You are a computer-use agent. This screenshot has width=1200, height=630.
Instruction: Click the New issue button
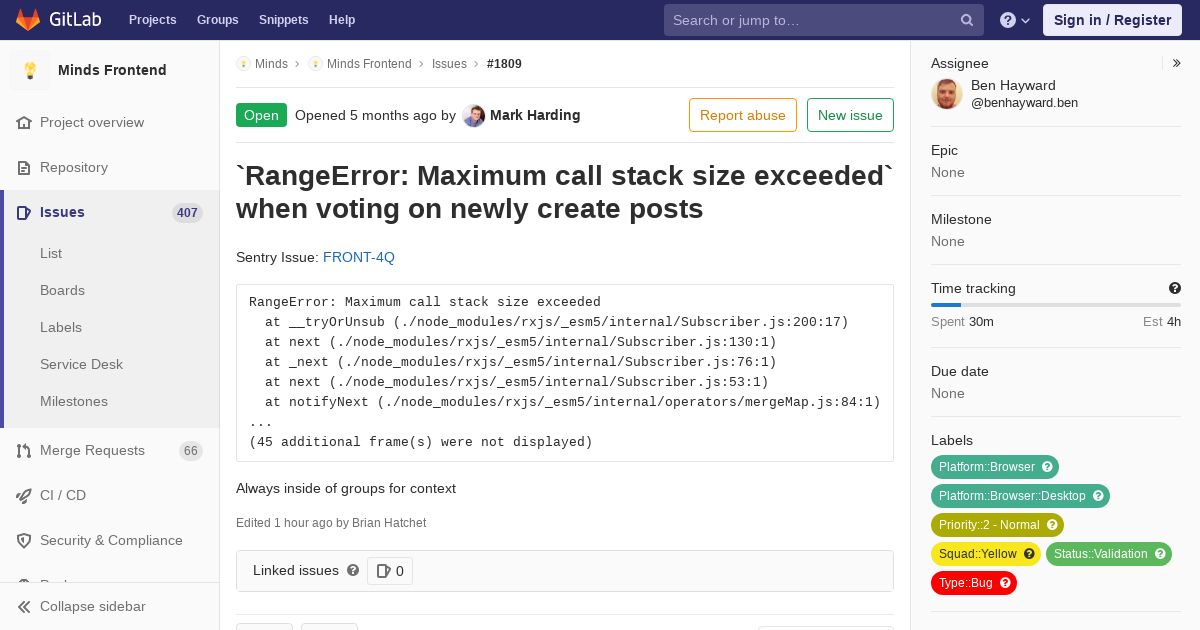click(850, 115)
